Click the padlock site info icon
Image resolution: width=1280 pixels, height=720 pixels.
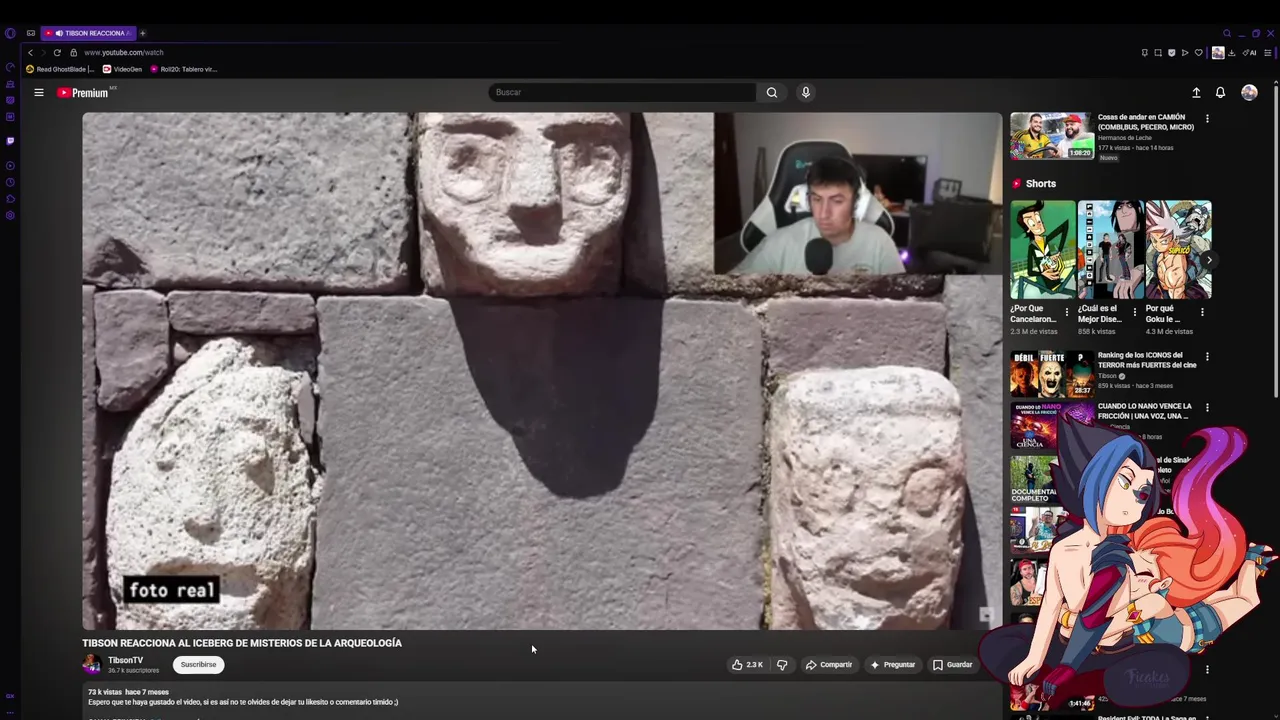tap(73, 52)
